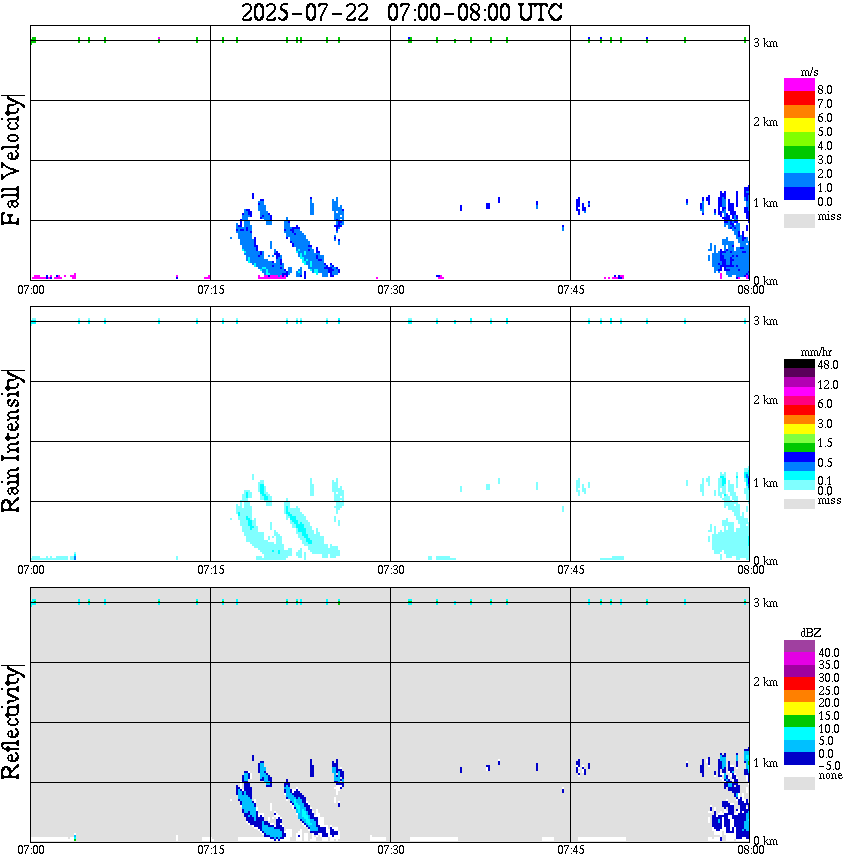
Task: Click the magenta 8.0 m/s legend swatch
Action: click(799, 85)
